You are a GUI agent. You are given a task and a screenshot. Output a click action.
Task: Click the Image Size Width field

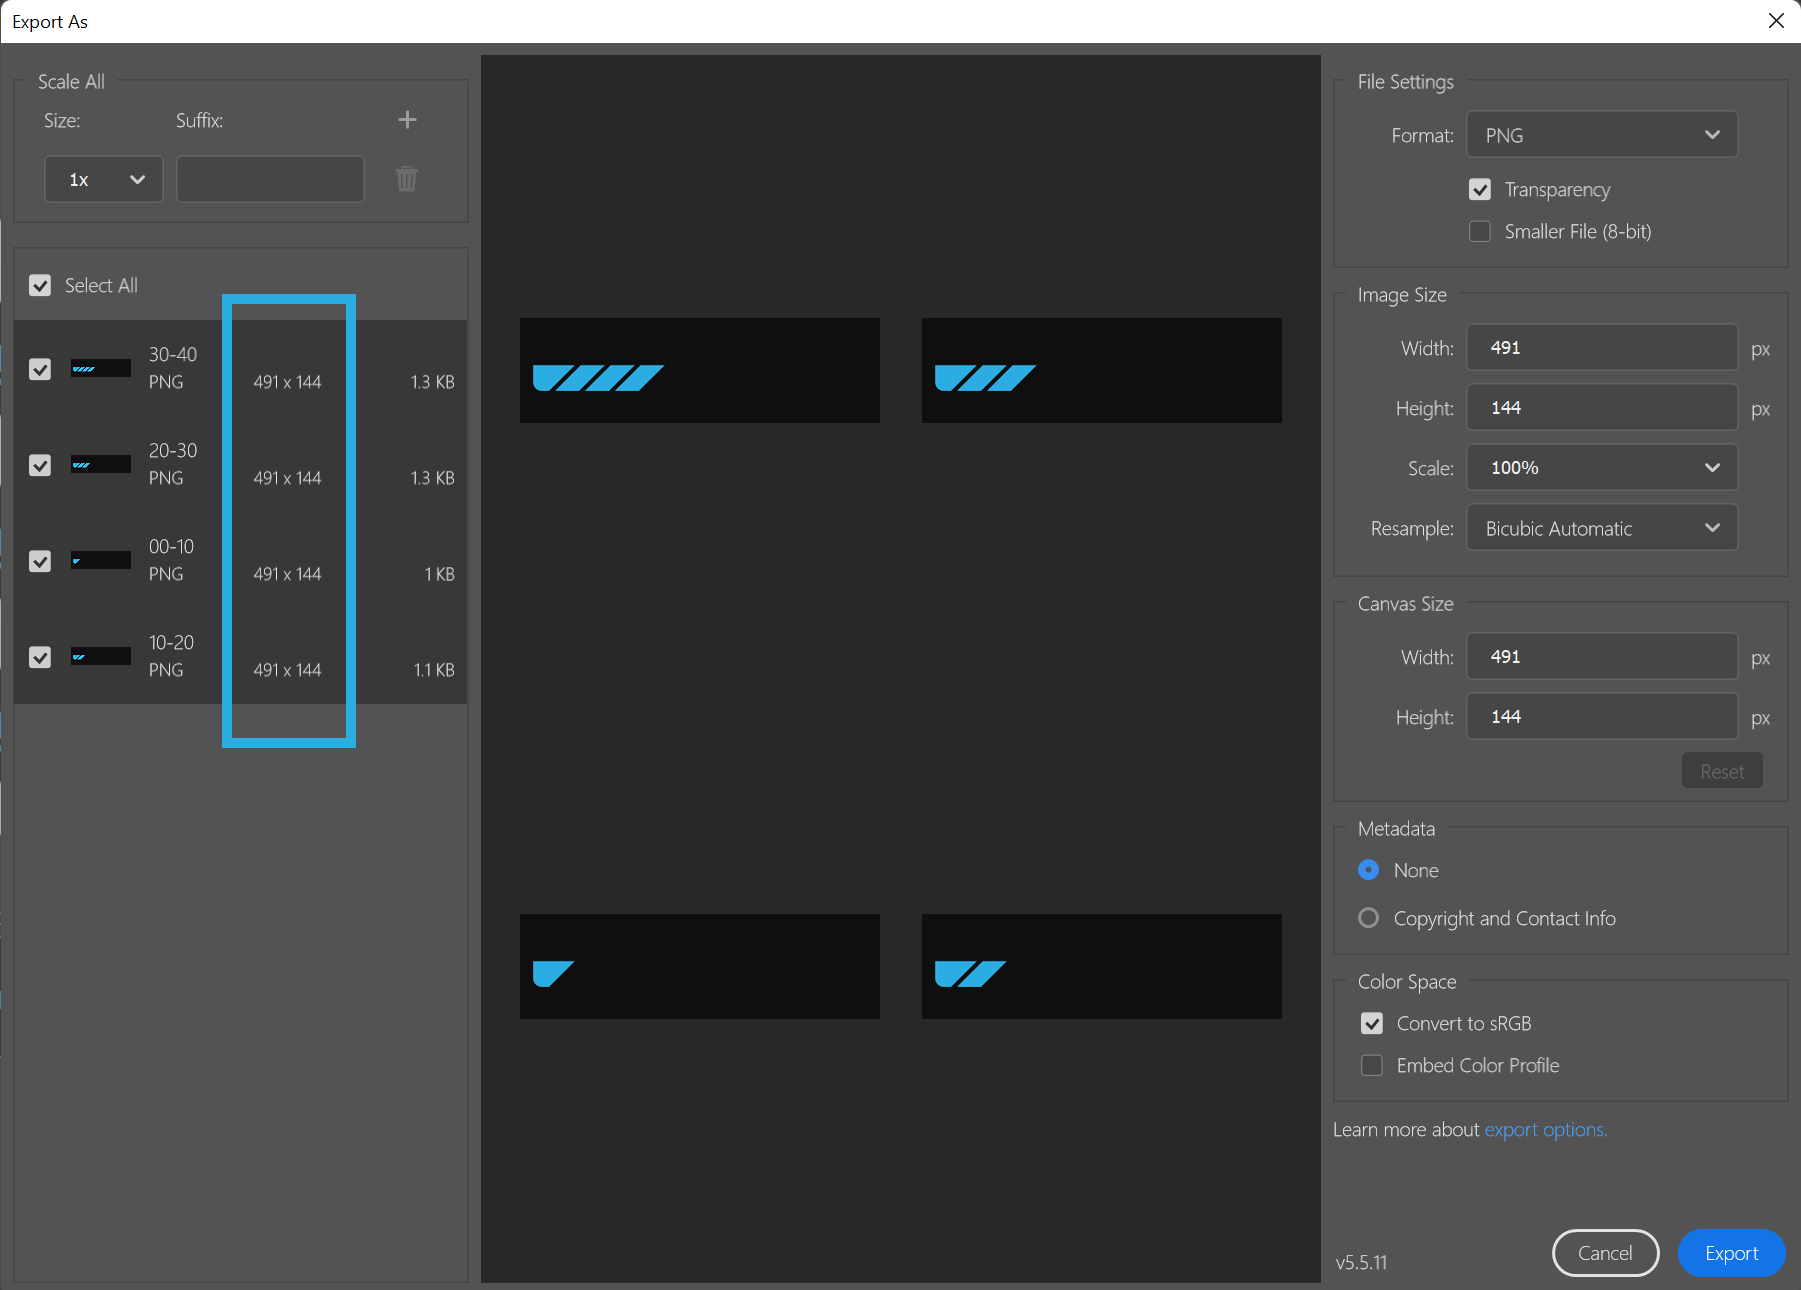pyautogui.click(x=1602, y=348)
